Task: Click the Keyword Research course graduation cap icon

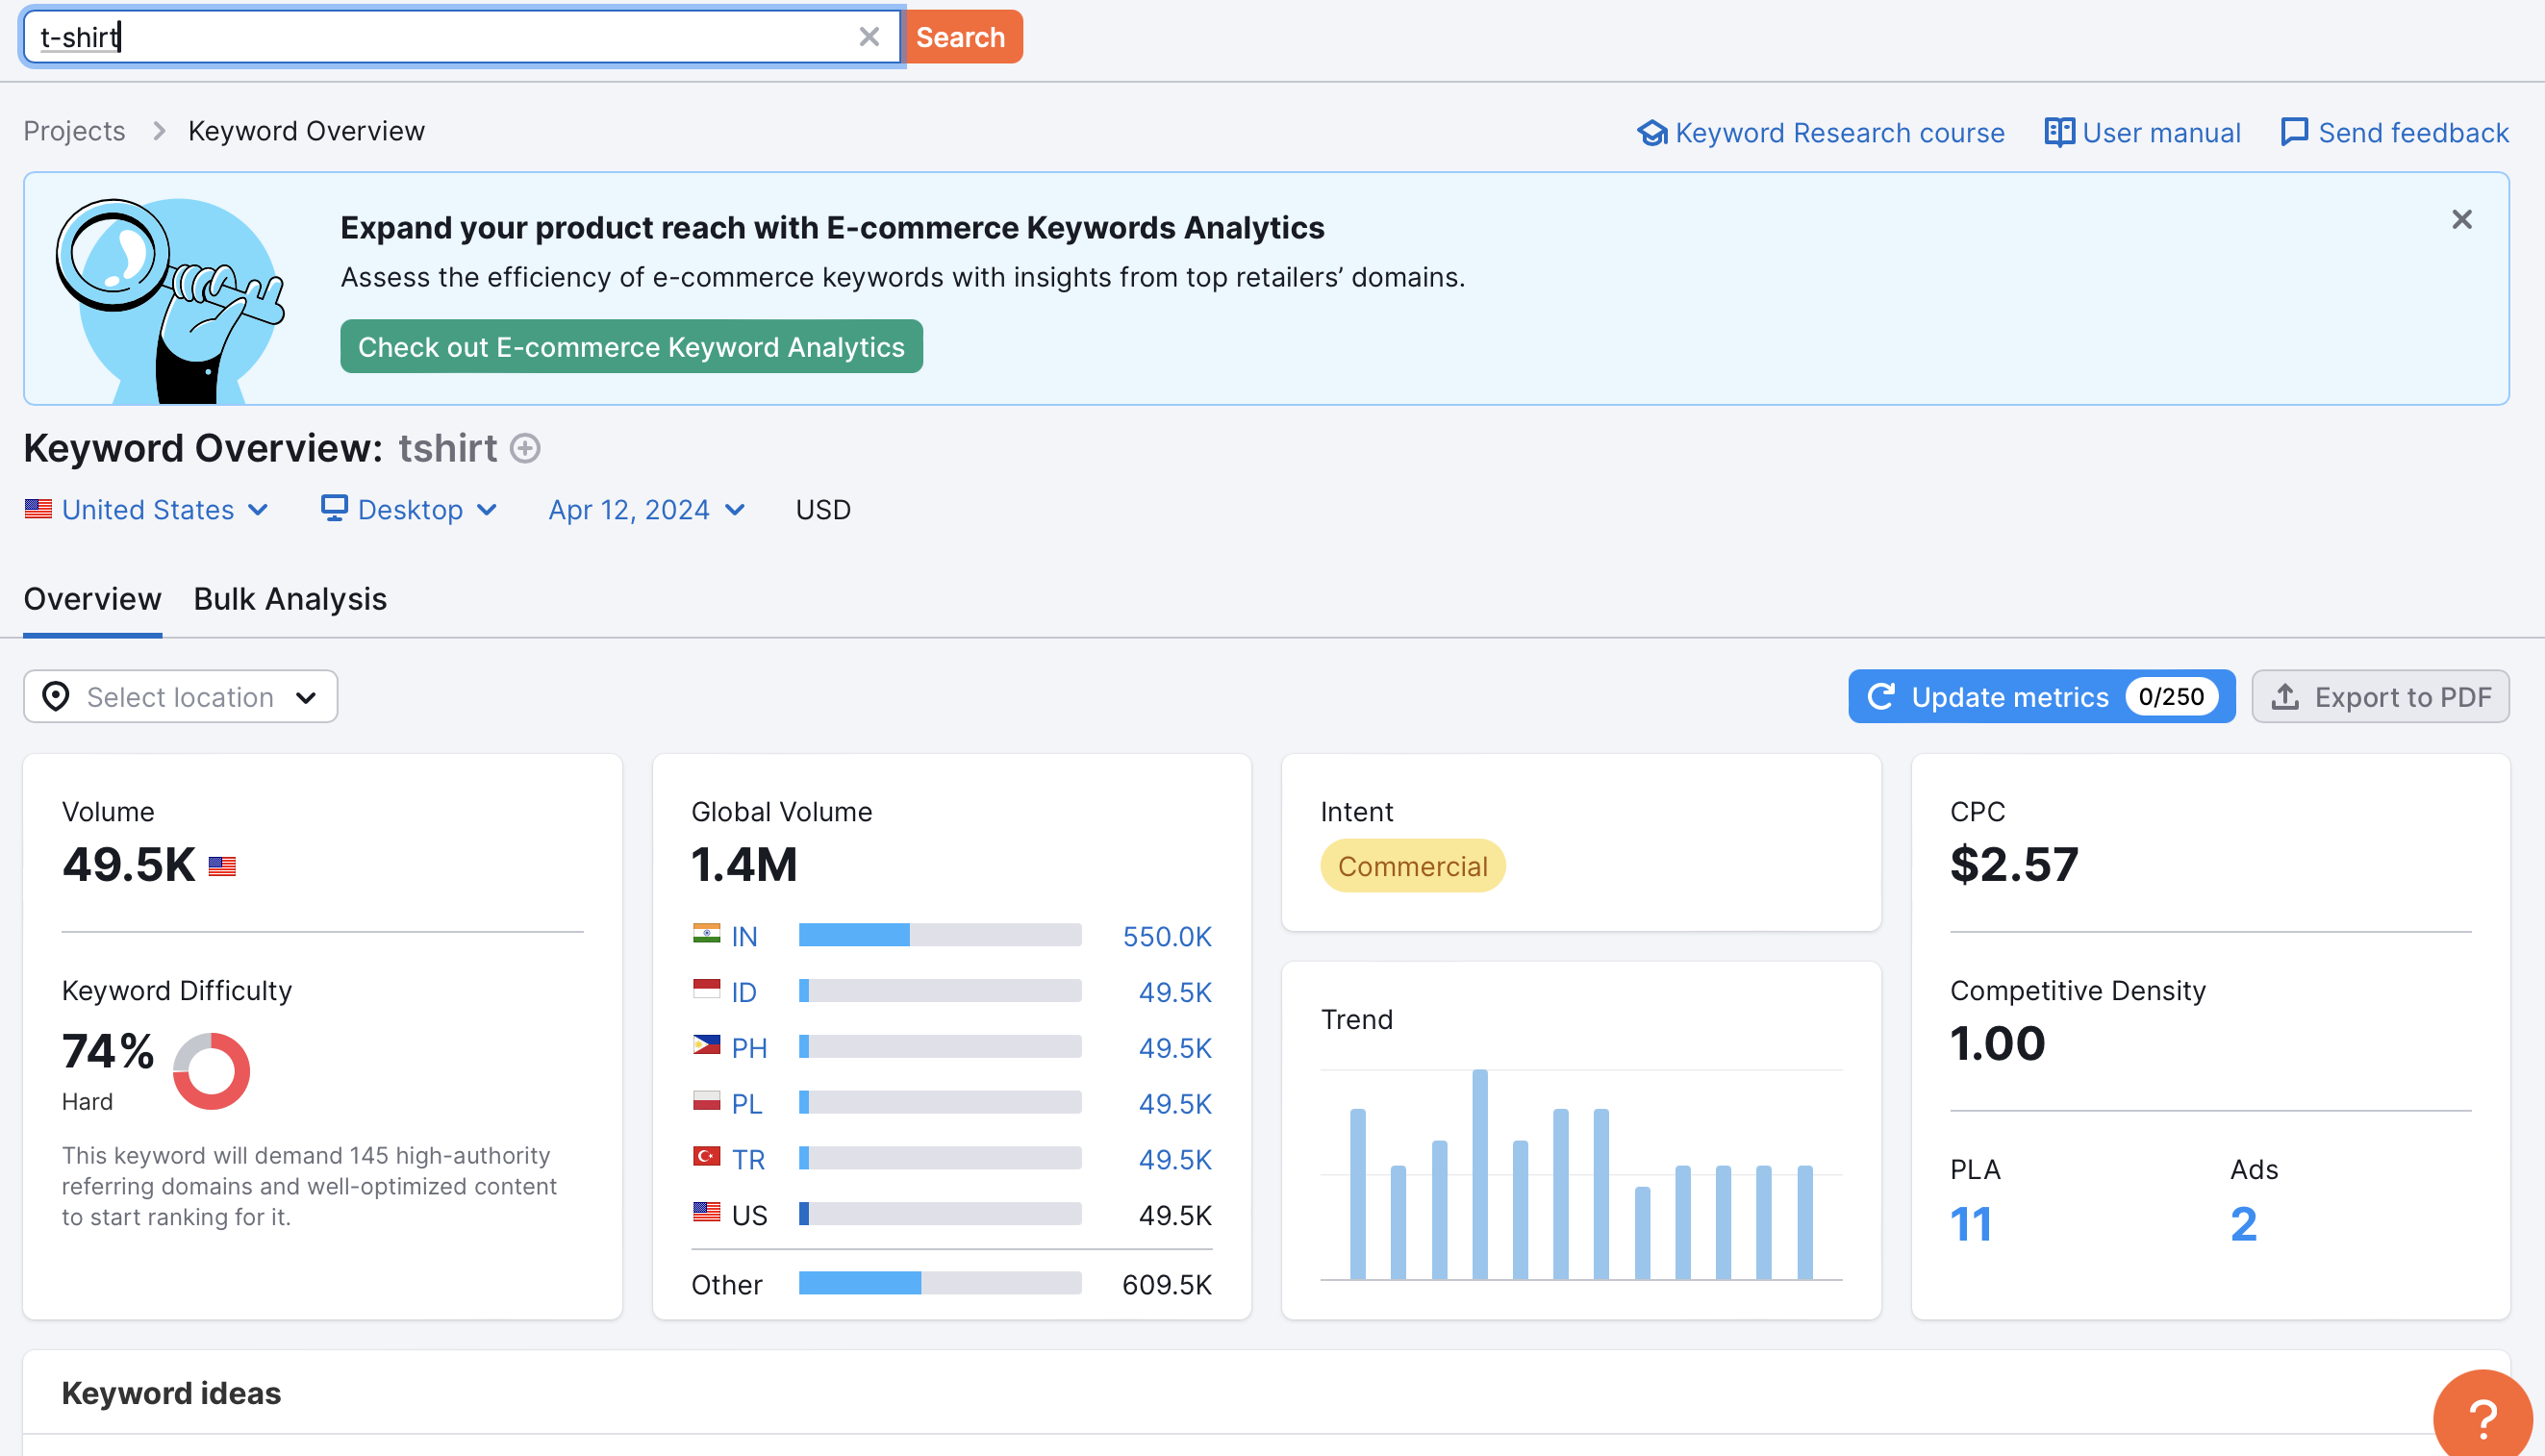Action: [x=1651, y=132]
